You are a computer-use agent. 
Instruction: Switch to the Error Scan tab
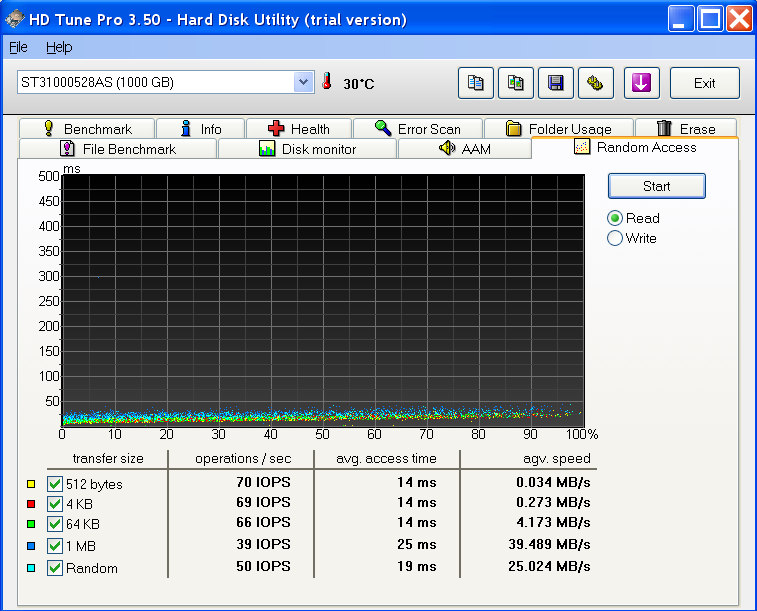point(417,129)
